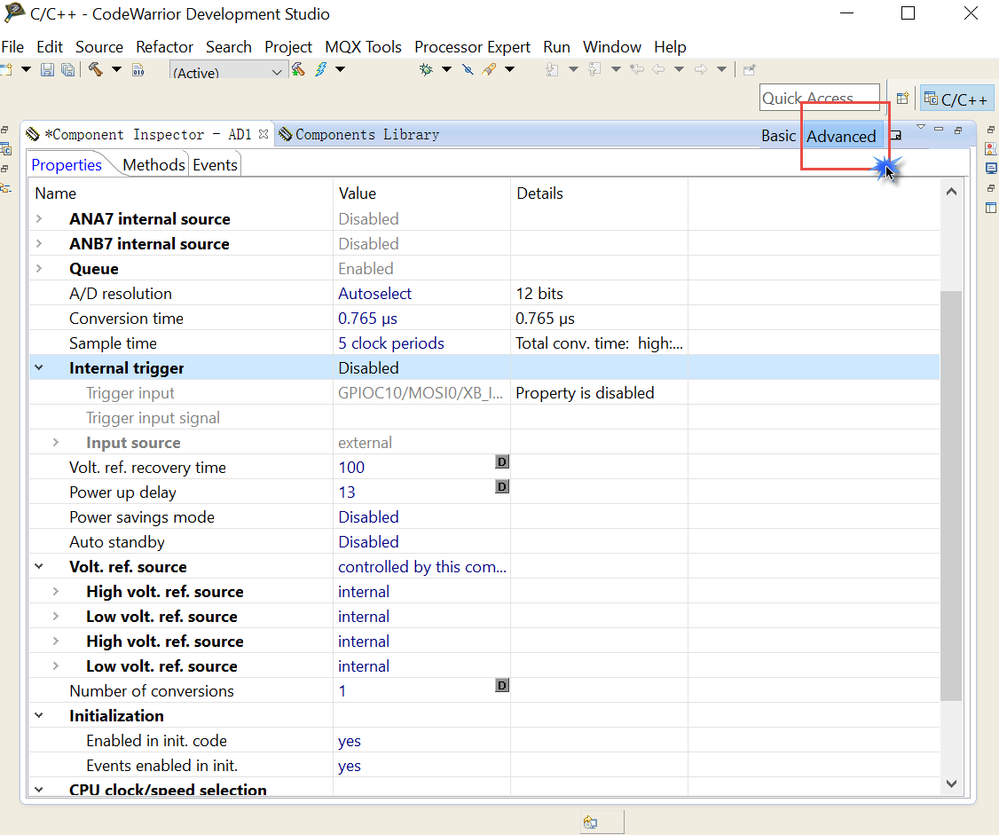Viewport: 999px width, 835px height.
Task: Expand the ANB7 internal source row
Action: coord(39,244)
